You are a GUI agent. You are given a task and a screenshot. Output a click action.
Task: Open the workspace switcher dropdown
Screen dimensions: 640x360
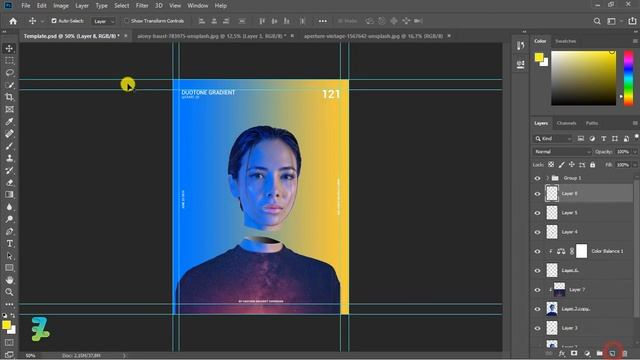pyautogui.click(x=613, y=21)
